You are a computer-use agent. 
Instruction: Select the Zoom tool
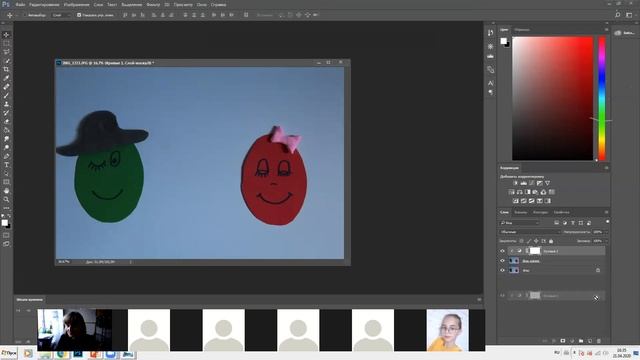pyautogui.click(x=6, y=199)
